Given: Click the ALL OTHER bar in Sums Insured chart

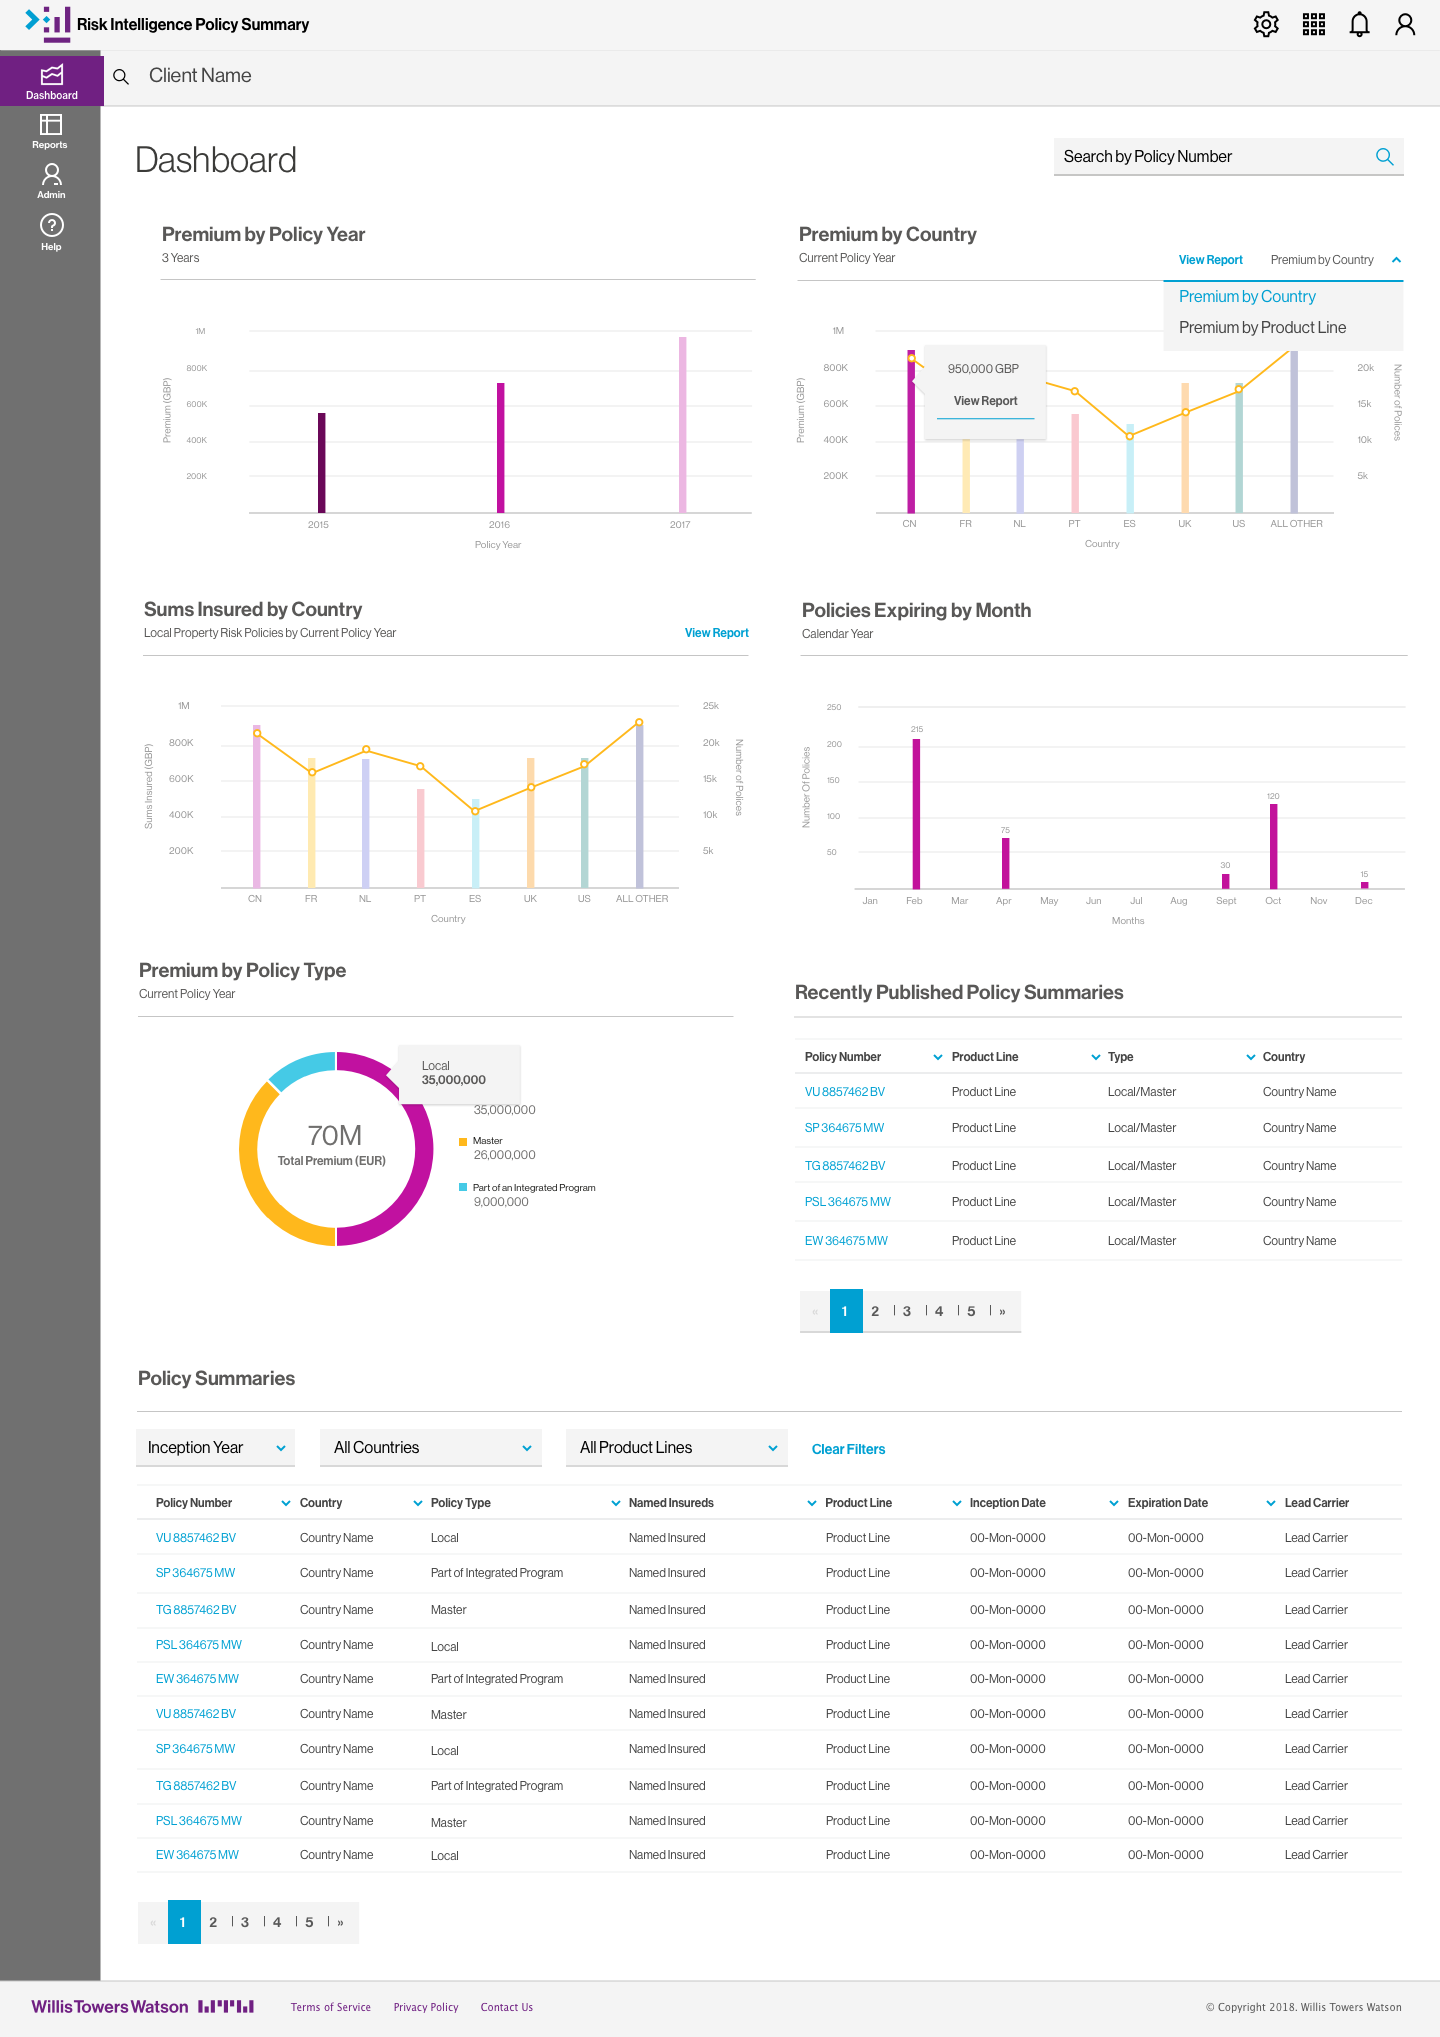Looking at the screenshot, I should pyautogui.click(x=639, y=806).
